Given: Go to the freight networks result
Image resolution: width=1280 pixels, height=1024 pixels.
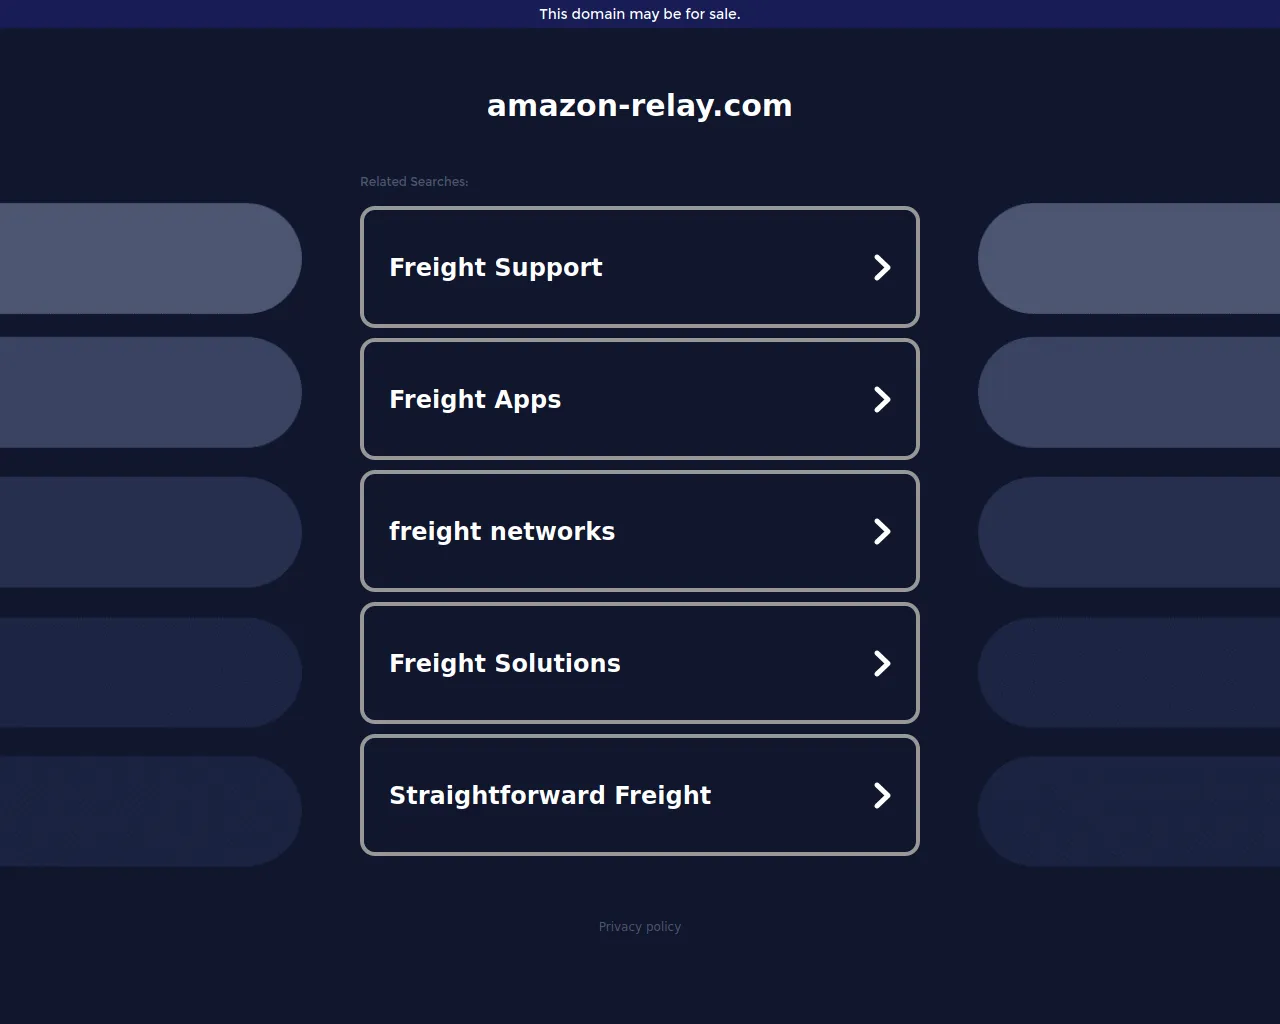Looking at the screenshot, I should click(x=502, y=531).
